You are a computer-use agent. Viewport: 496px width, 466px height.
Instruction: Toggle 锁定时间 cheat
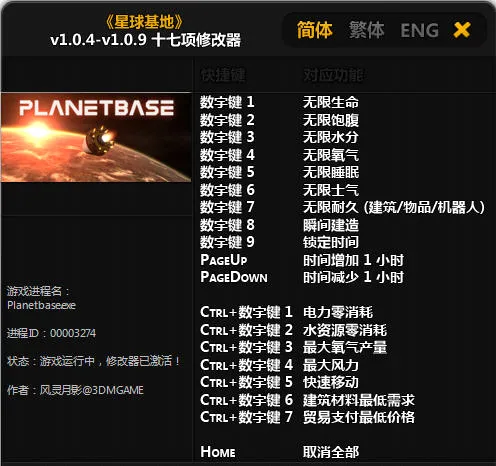[331, 242]
